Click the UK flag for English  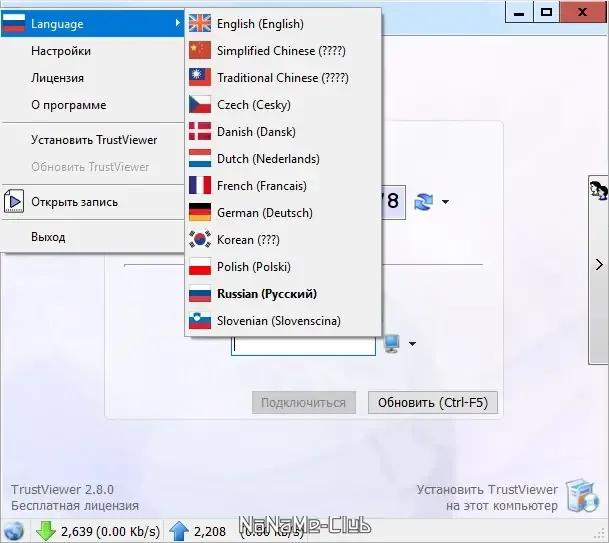click(200, 23)
